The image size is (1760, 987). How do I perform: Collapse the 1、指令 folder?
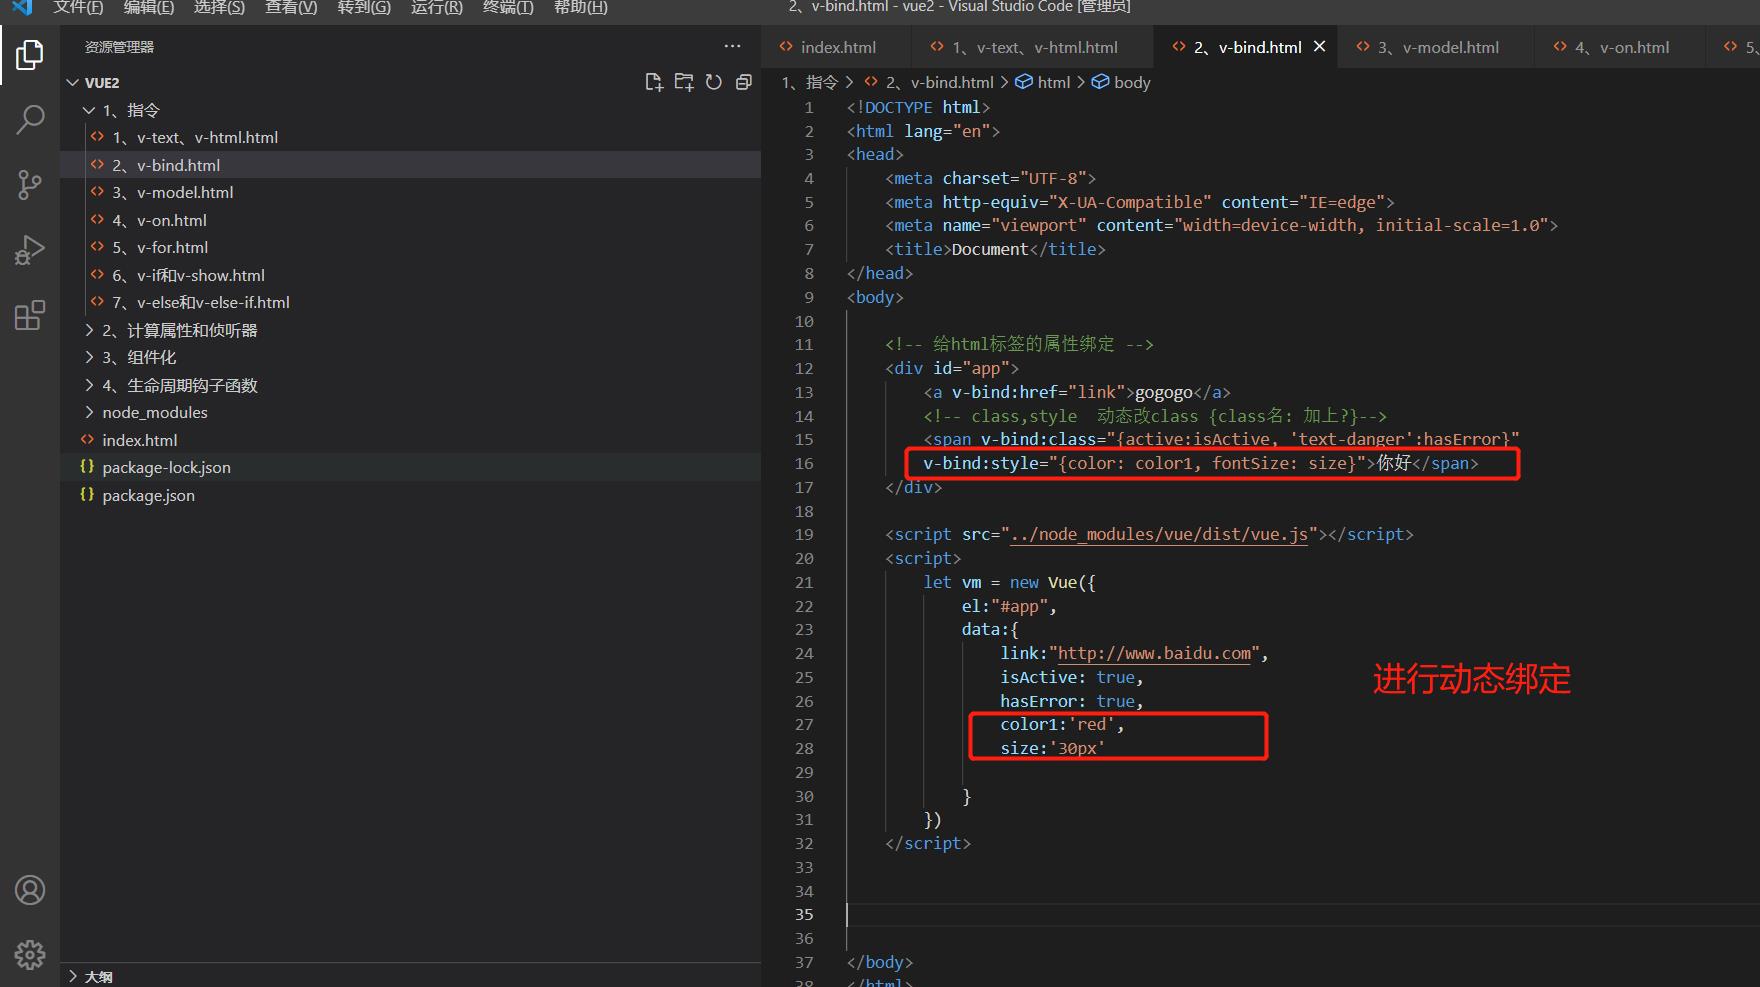(x=410, y=110)
